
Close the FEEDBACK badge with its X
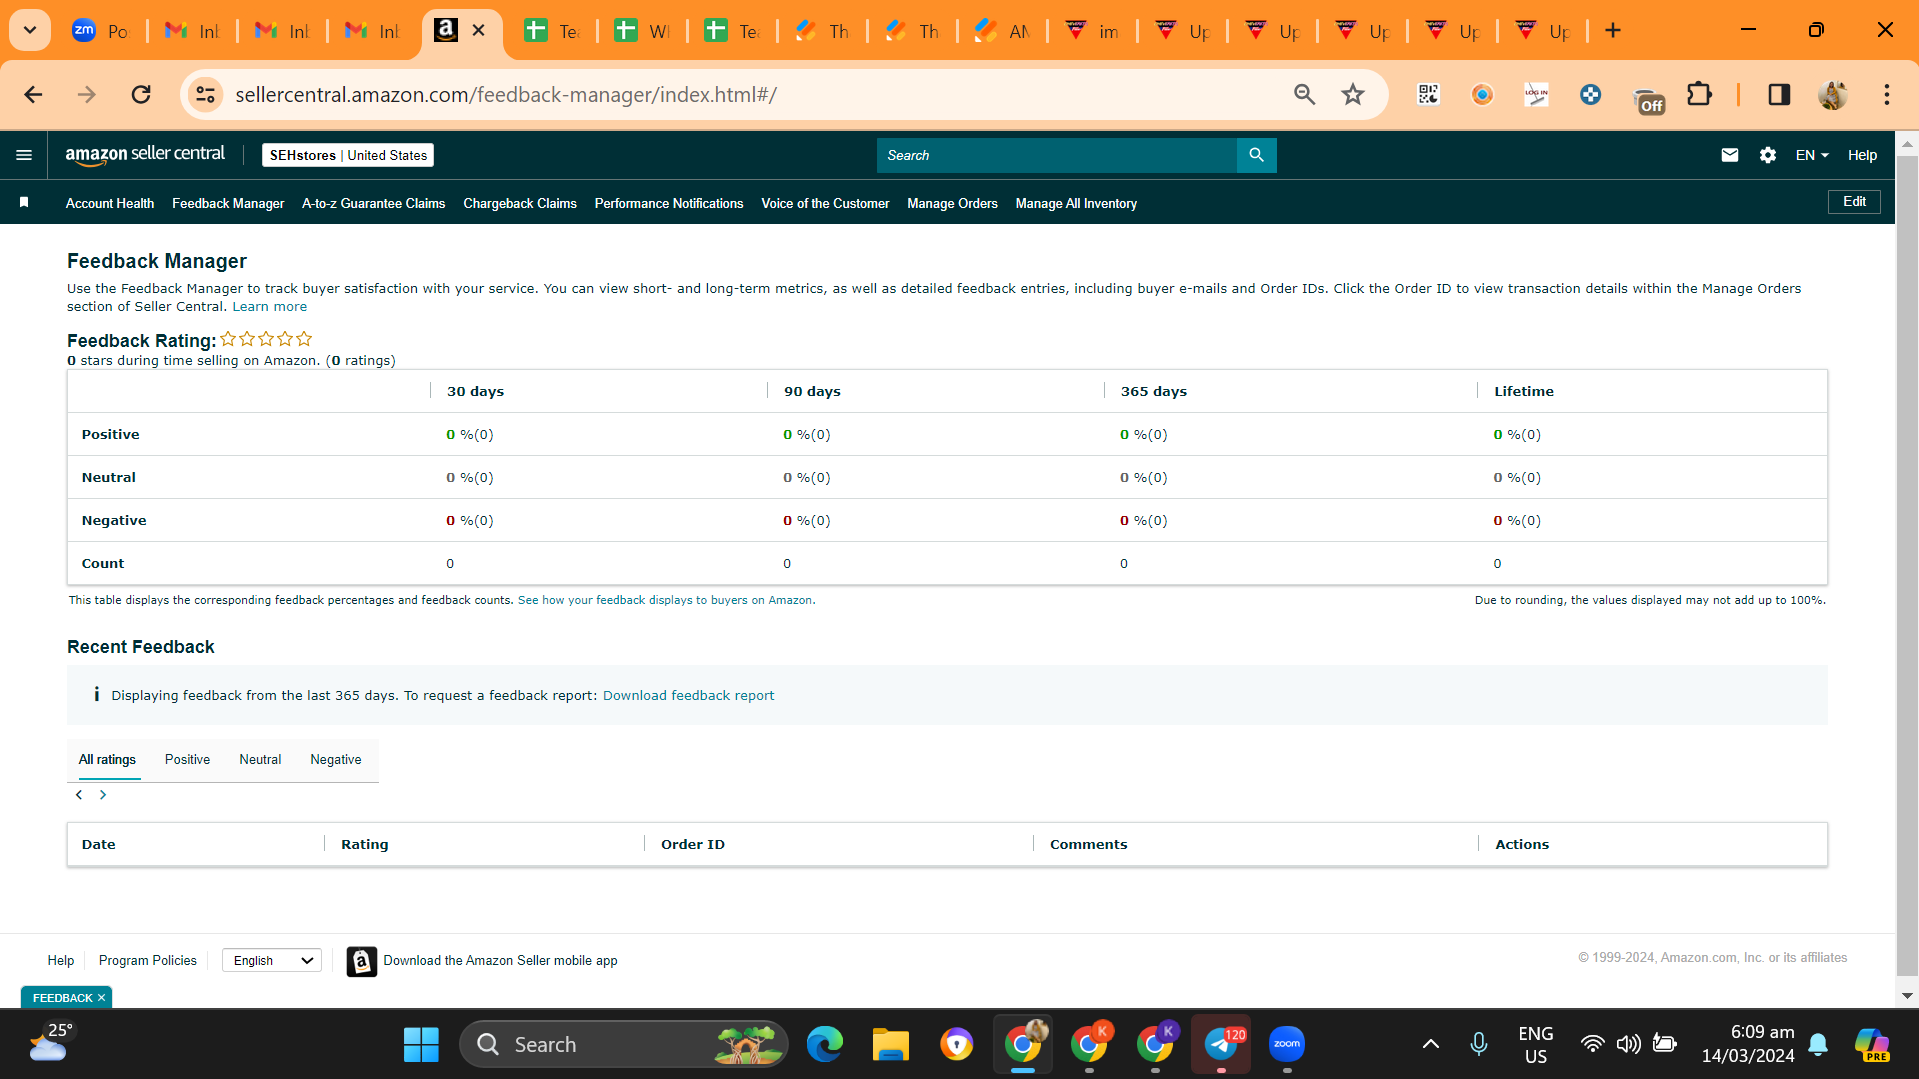[101, 998]
